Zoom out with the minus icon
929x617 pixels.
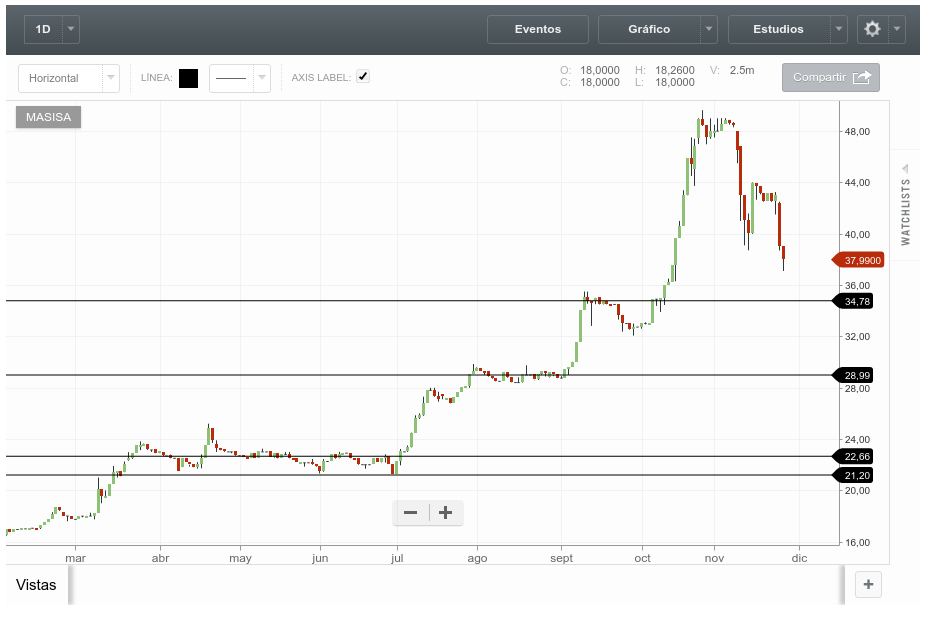point(410,513)
